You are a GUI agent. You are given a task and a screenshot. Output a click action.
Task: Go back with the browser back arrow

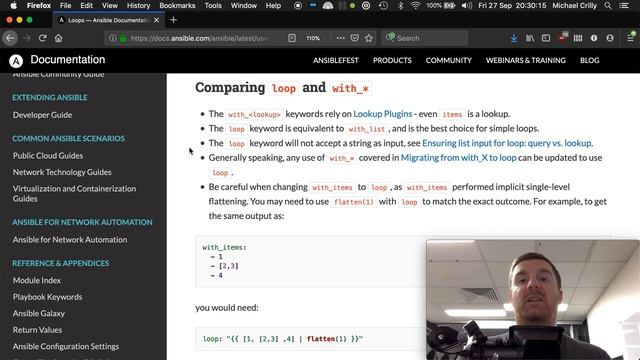10,38
